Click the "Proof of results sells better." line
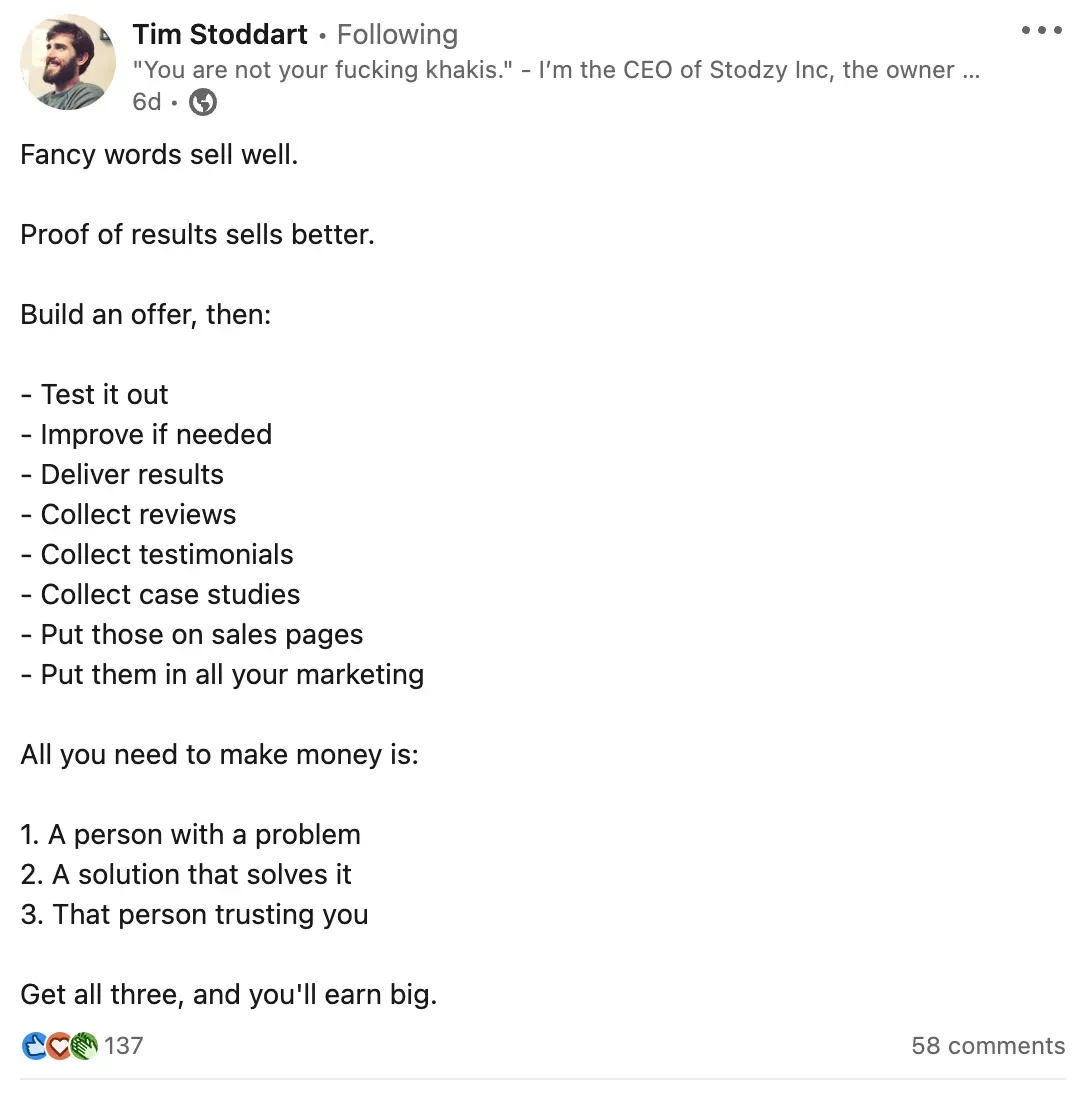 [197, 235]
